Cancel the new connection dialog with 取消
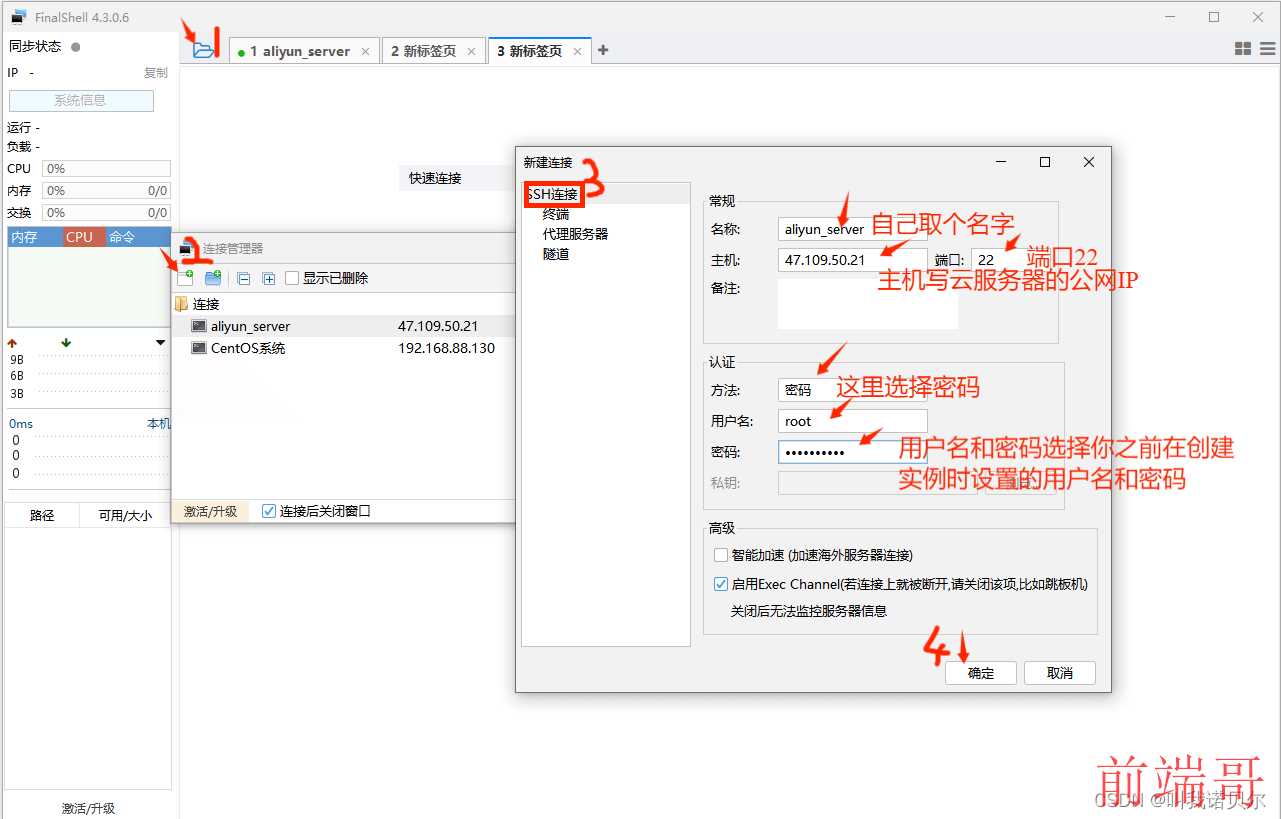 pos(1060,673)
